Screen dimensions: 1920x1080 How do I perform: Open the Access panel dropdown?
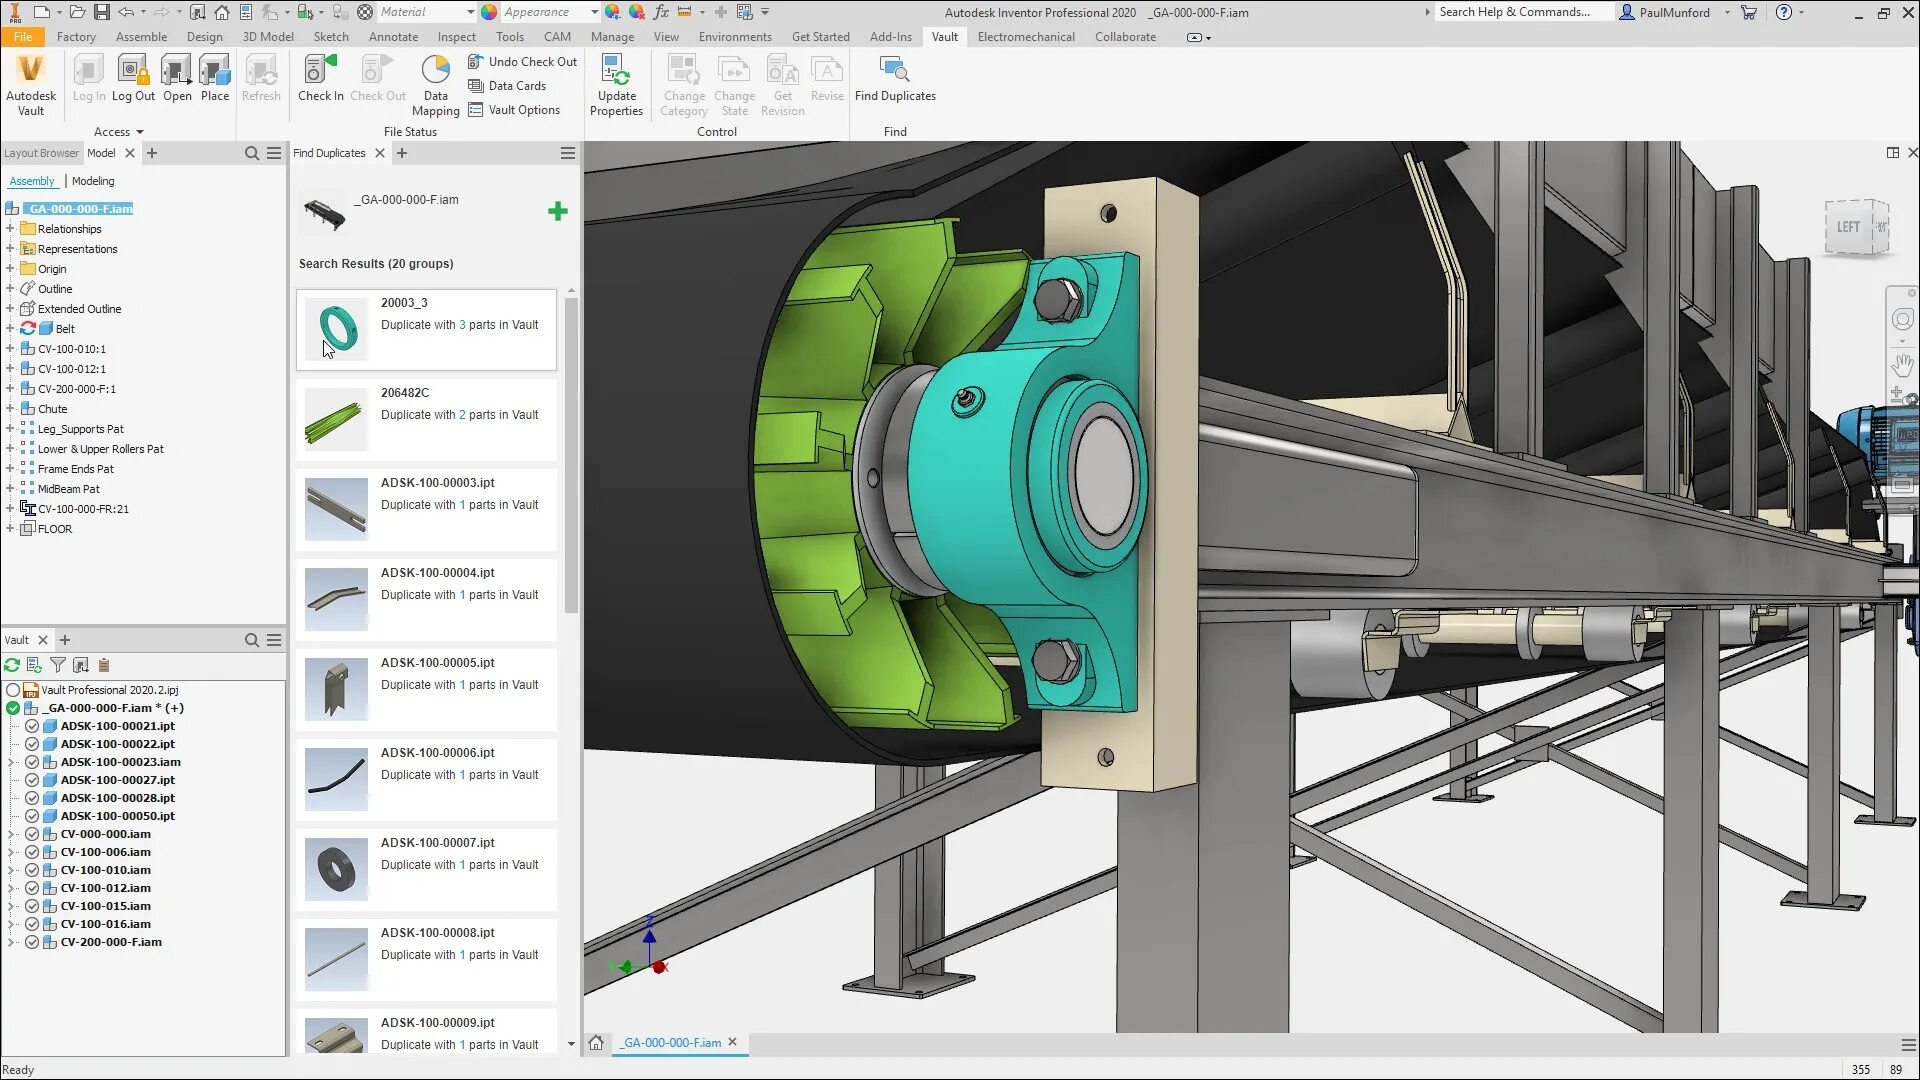[x=119, y=132]
